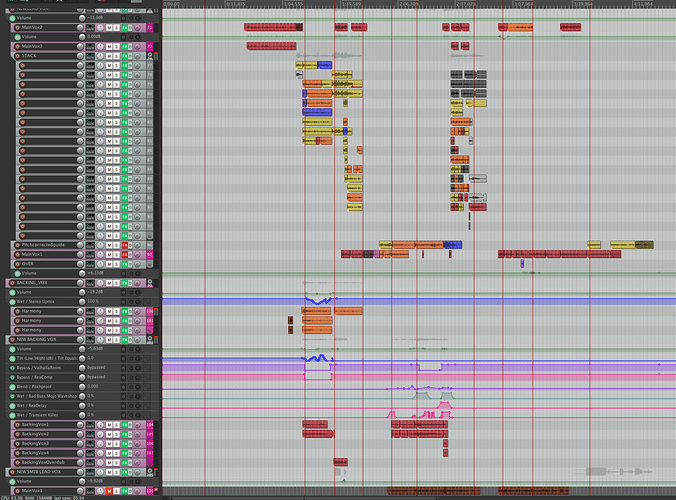Click record-arm circle on STACK track

coord(17,56)
